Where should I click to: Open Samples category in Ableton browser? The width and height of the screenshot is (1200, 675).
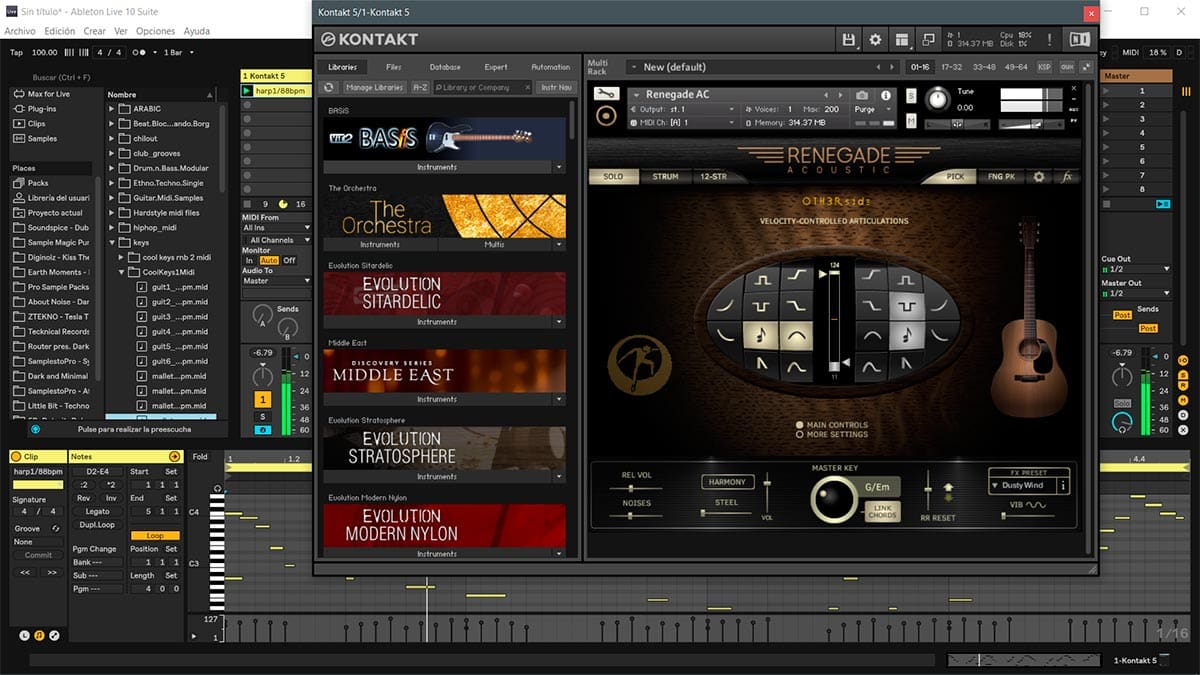tap(35, 138)
